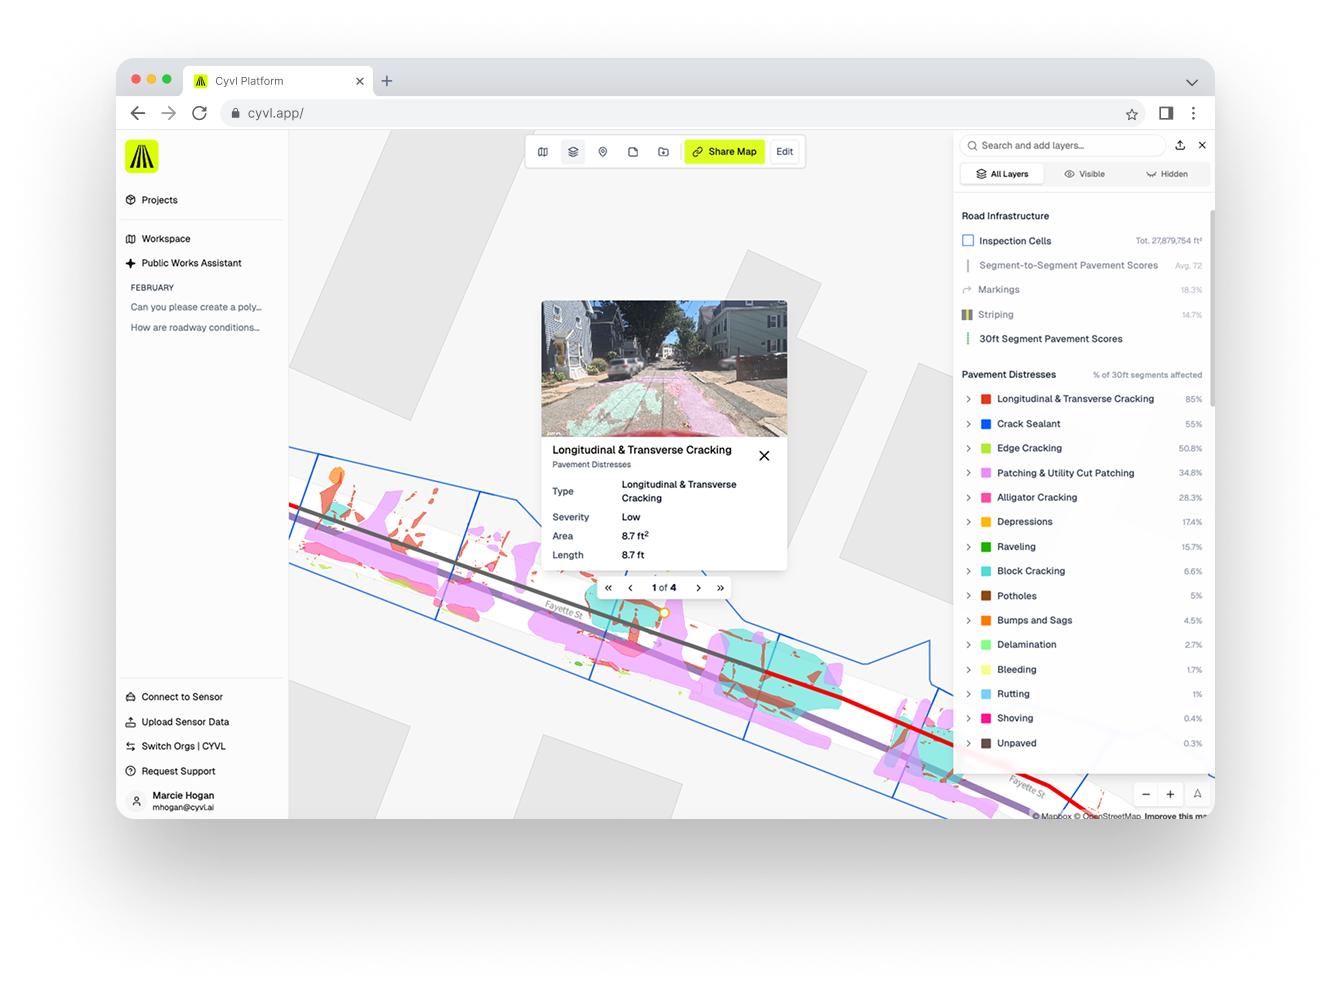Switch to the Visible layers tab

(1085, 174)
